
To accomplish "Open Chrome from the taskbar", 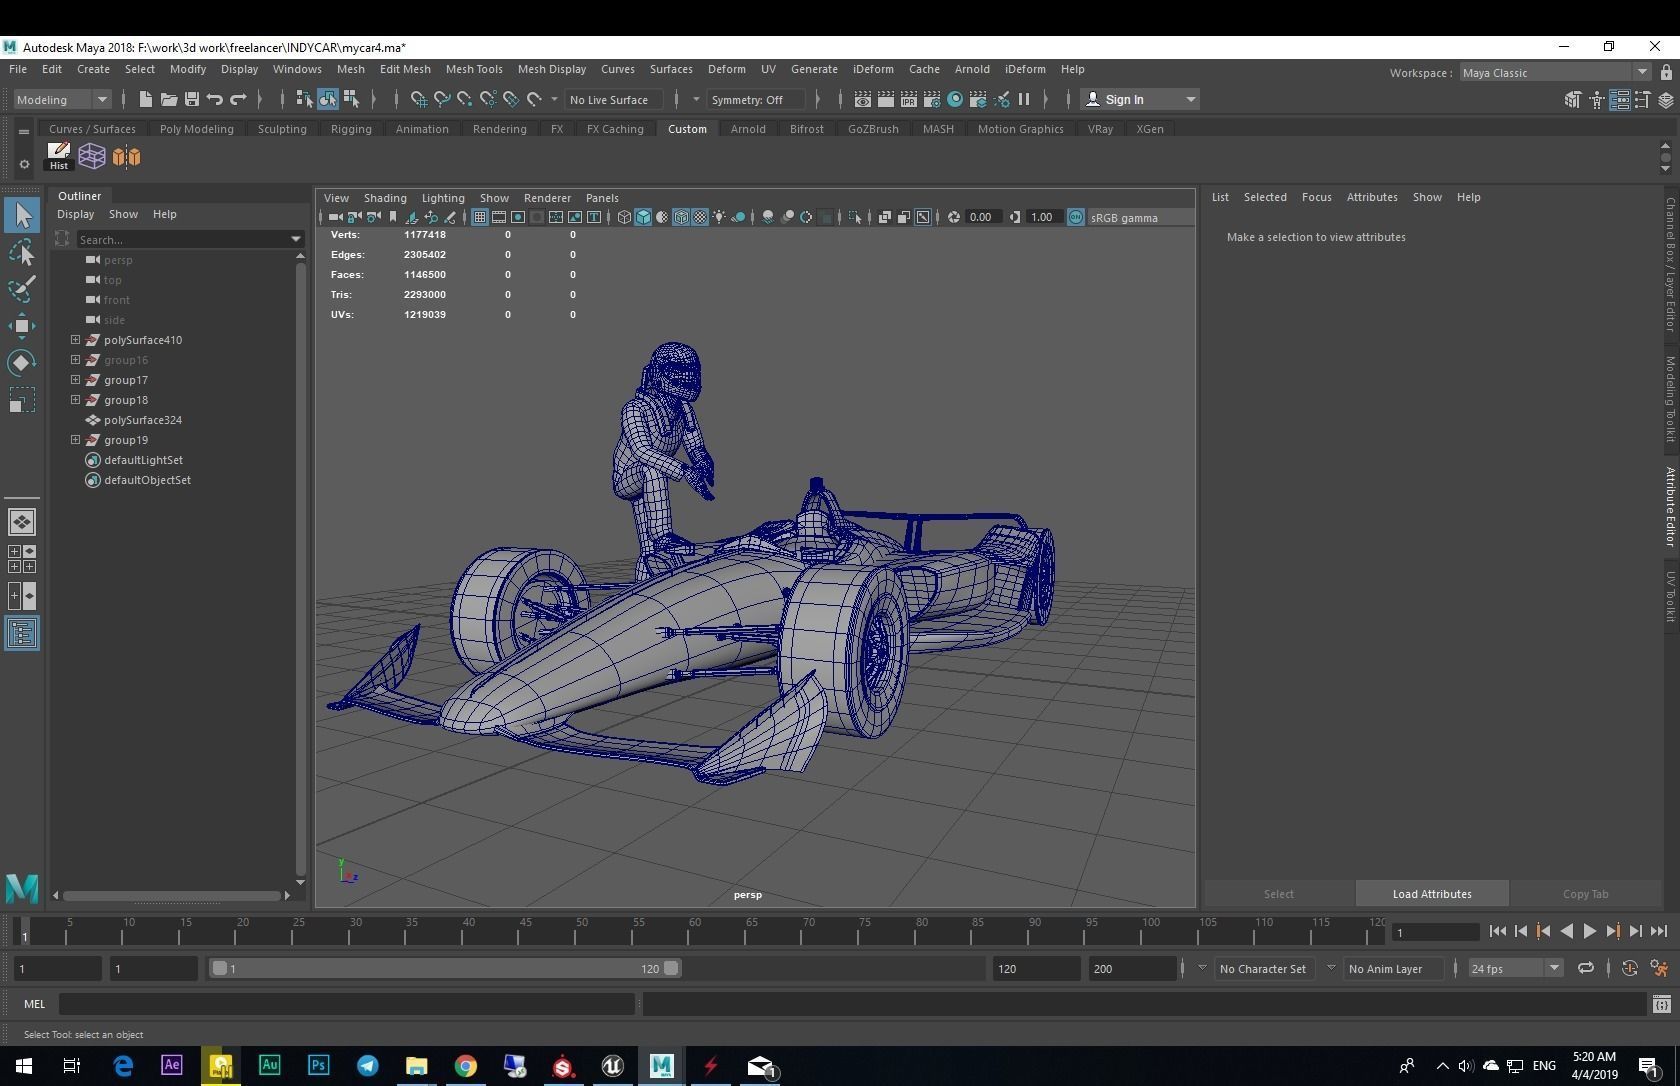I will tap(465, 1066).
